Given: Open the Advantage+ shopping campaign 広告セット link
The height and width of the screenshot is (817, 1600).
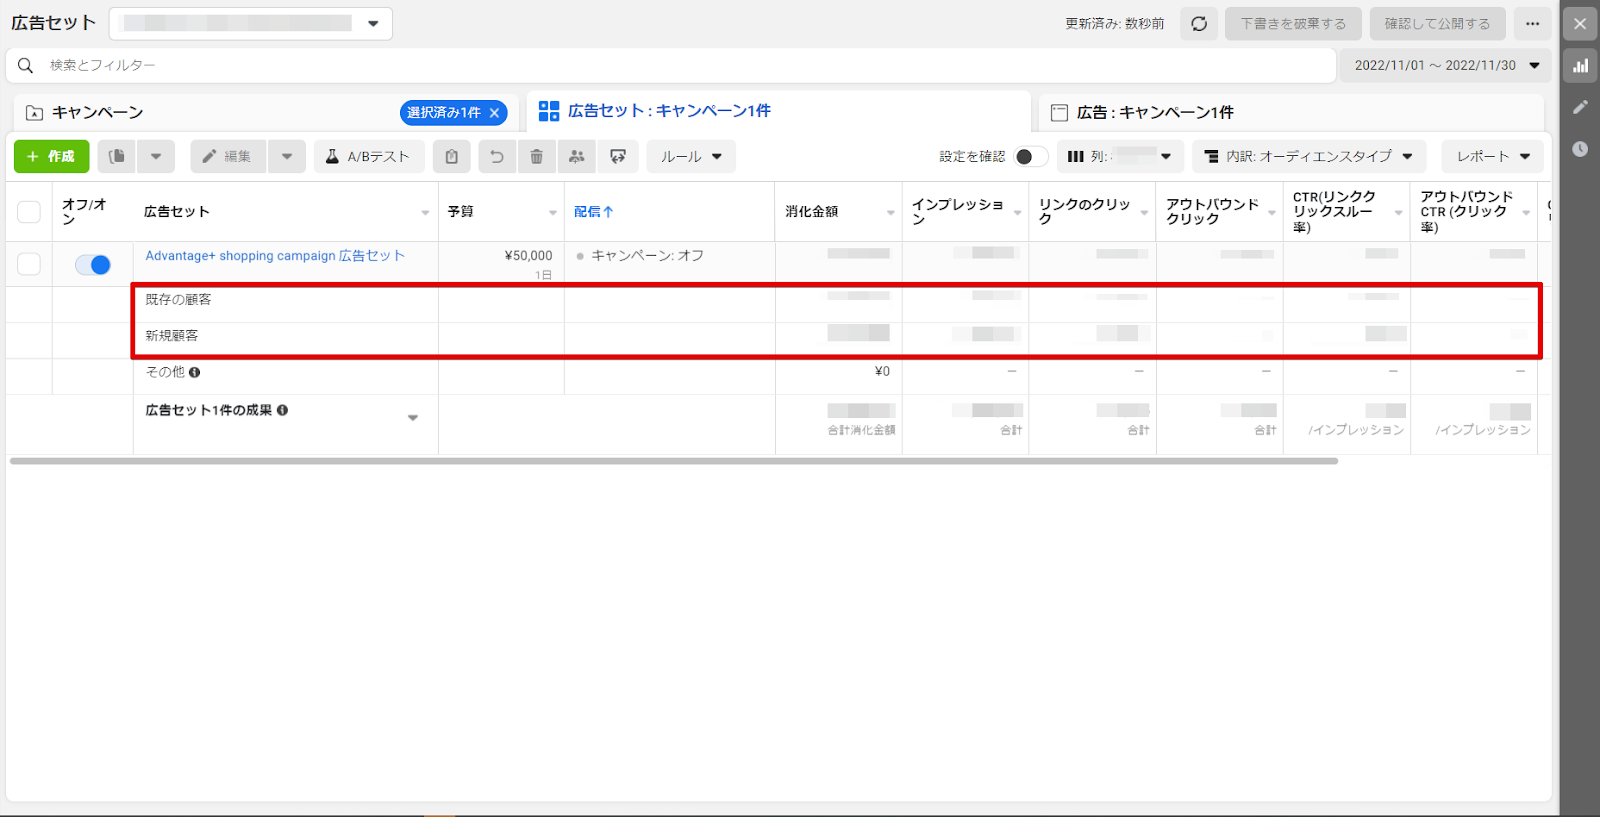Looking at the screenshot, I should [275, 256].
